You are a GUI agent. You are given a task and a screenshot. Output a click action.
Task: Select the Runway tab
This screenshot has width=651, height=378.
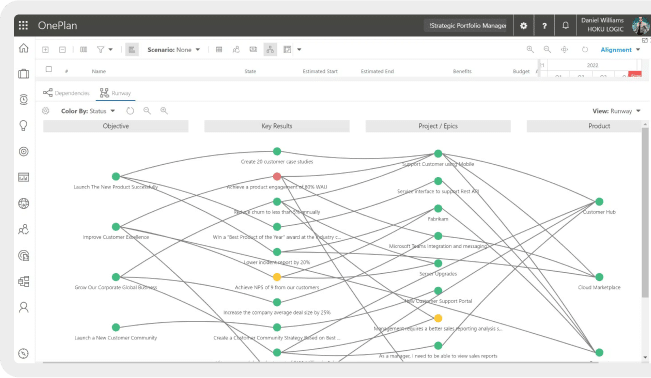pyautogui.click(x=115, y=93)
